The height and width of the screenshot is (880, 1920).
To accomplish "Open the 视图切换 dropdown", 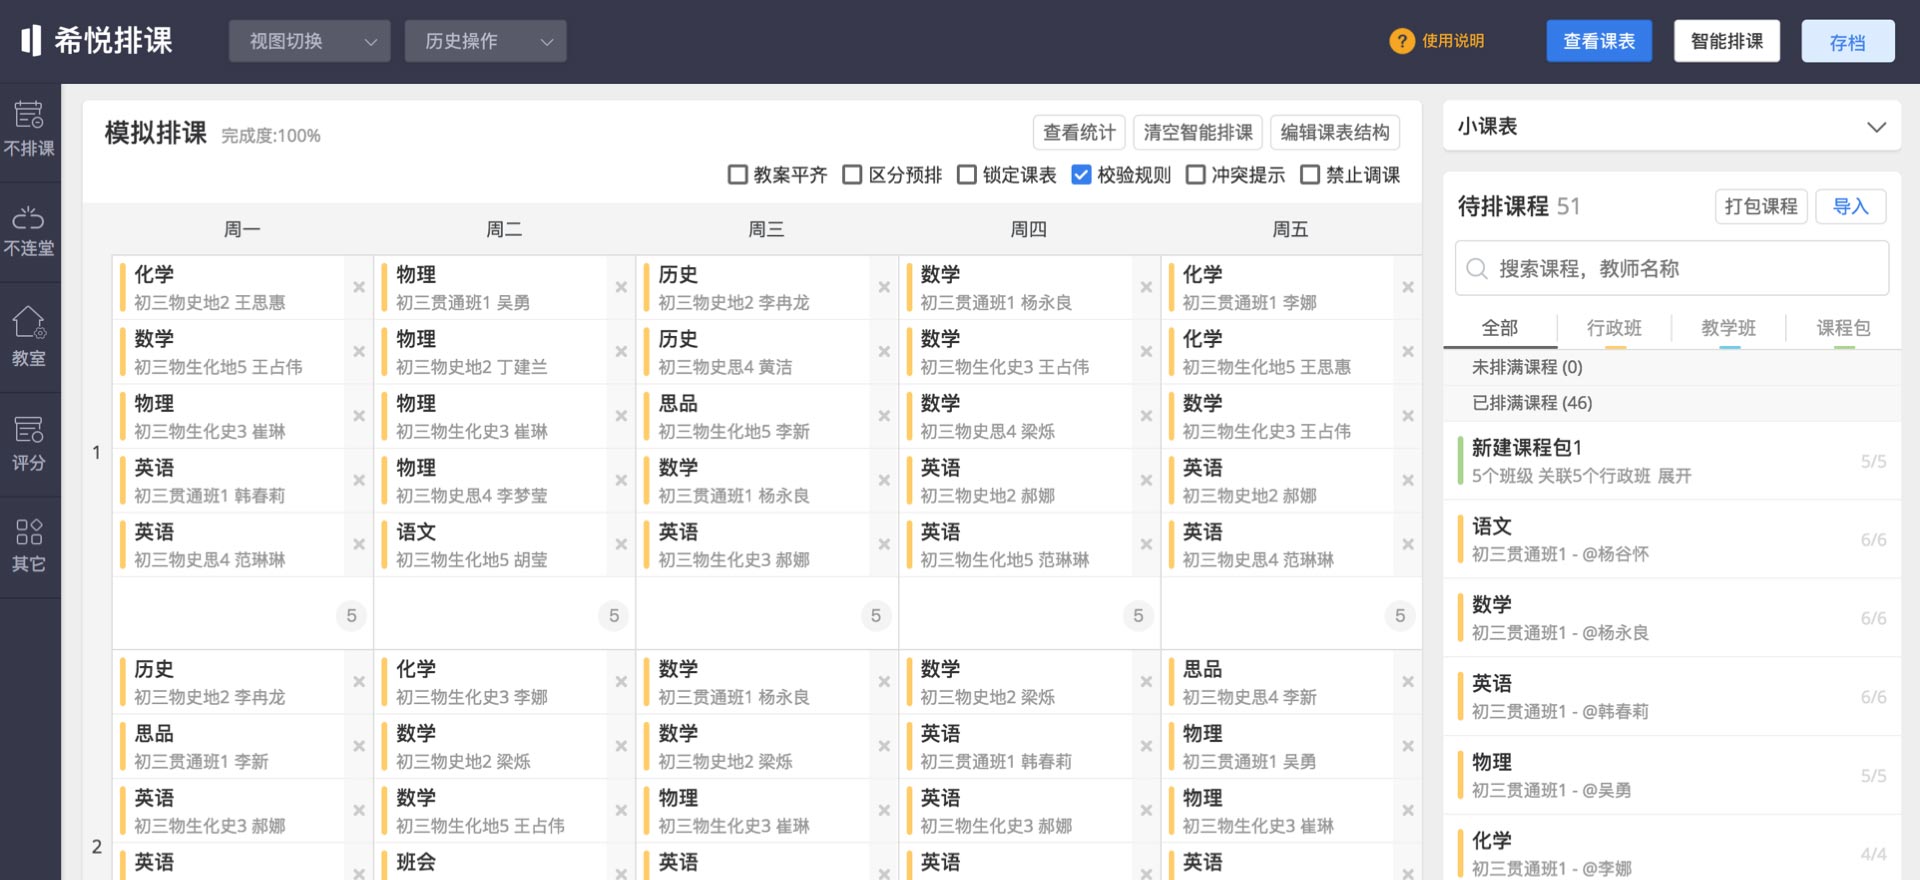I will point(309,41).
